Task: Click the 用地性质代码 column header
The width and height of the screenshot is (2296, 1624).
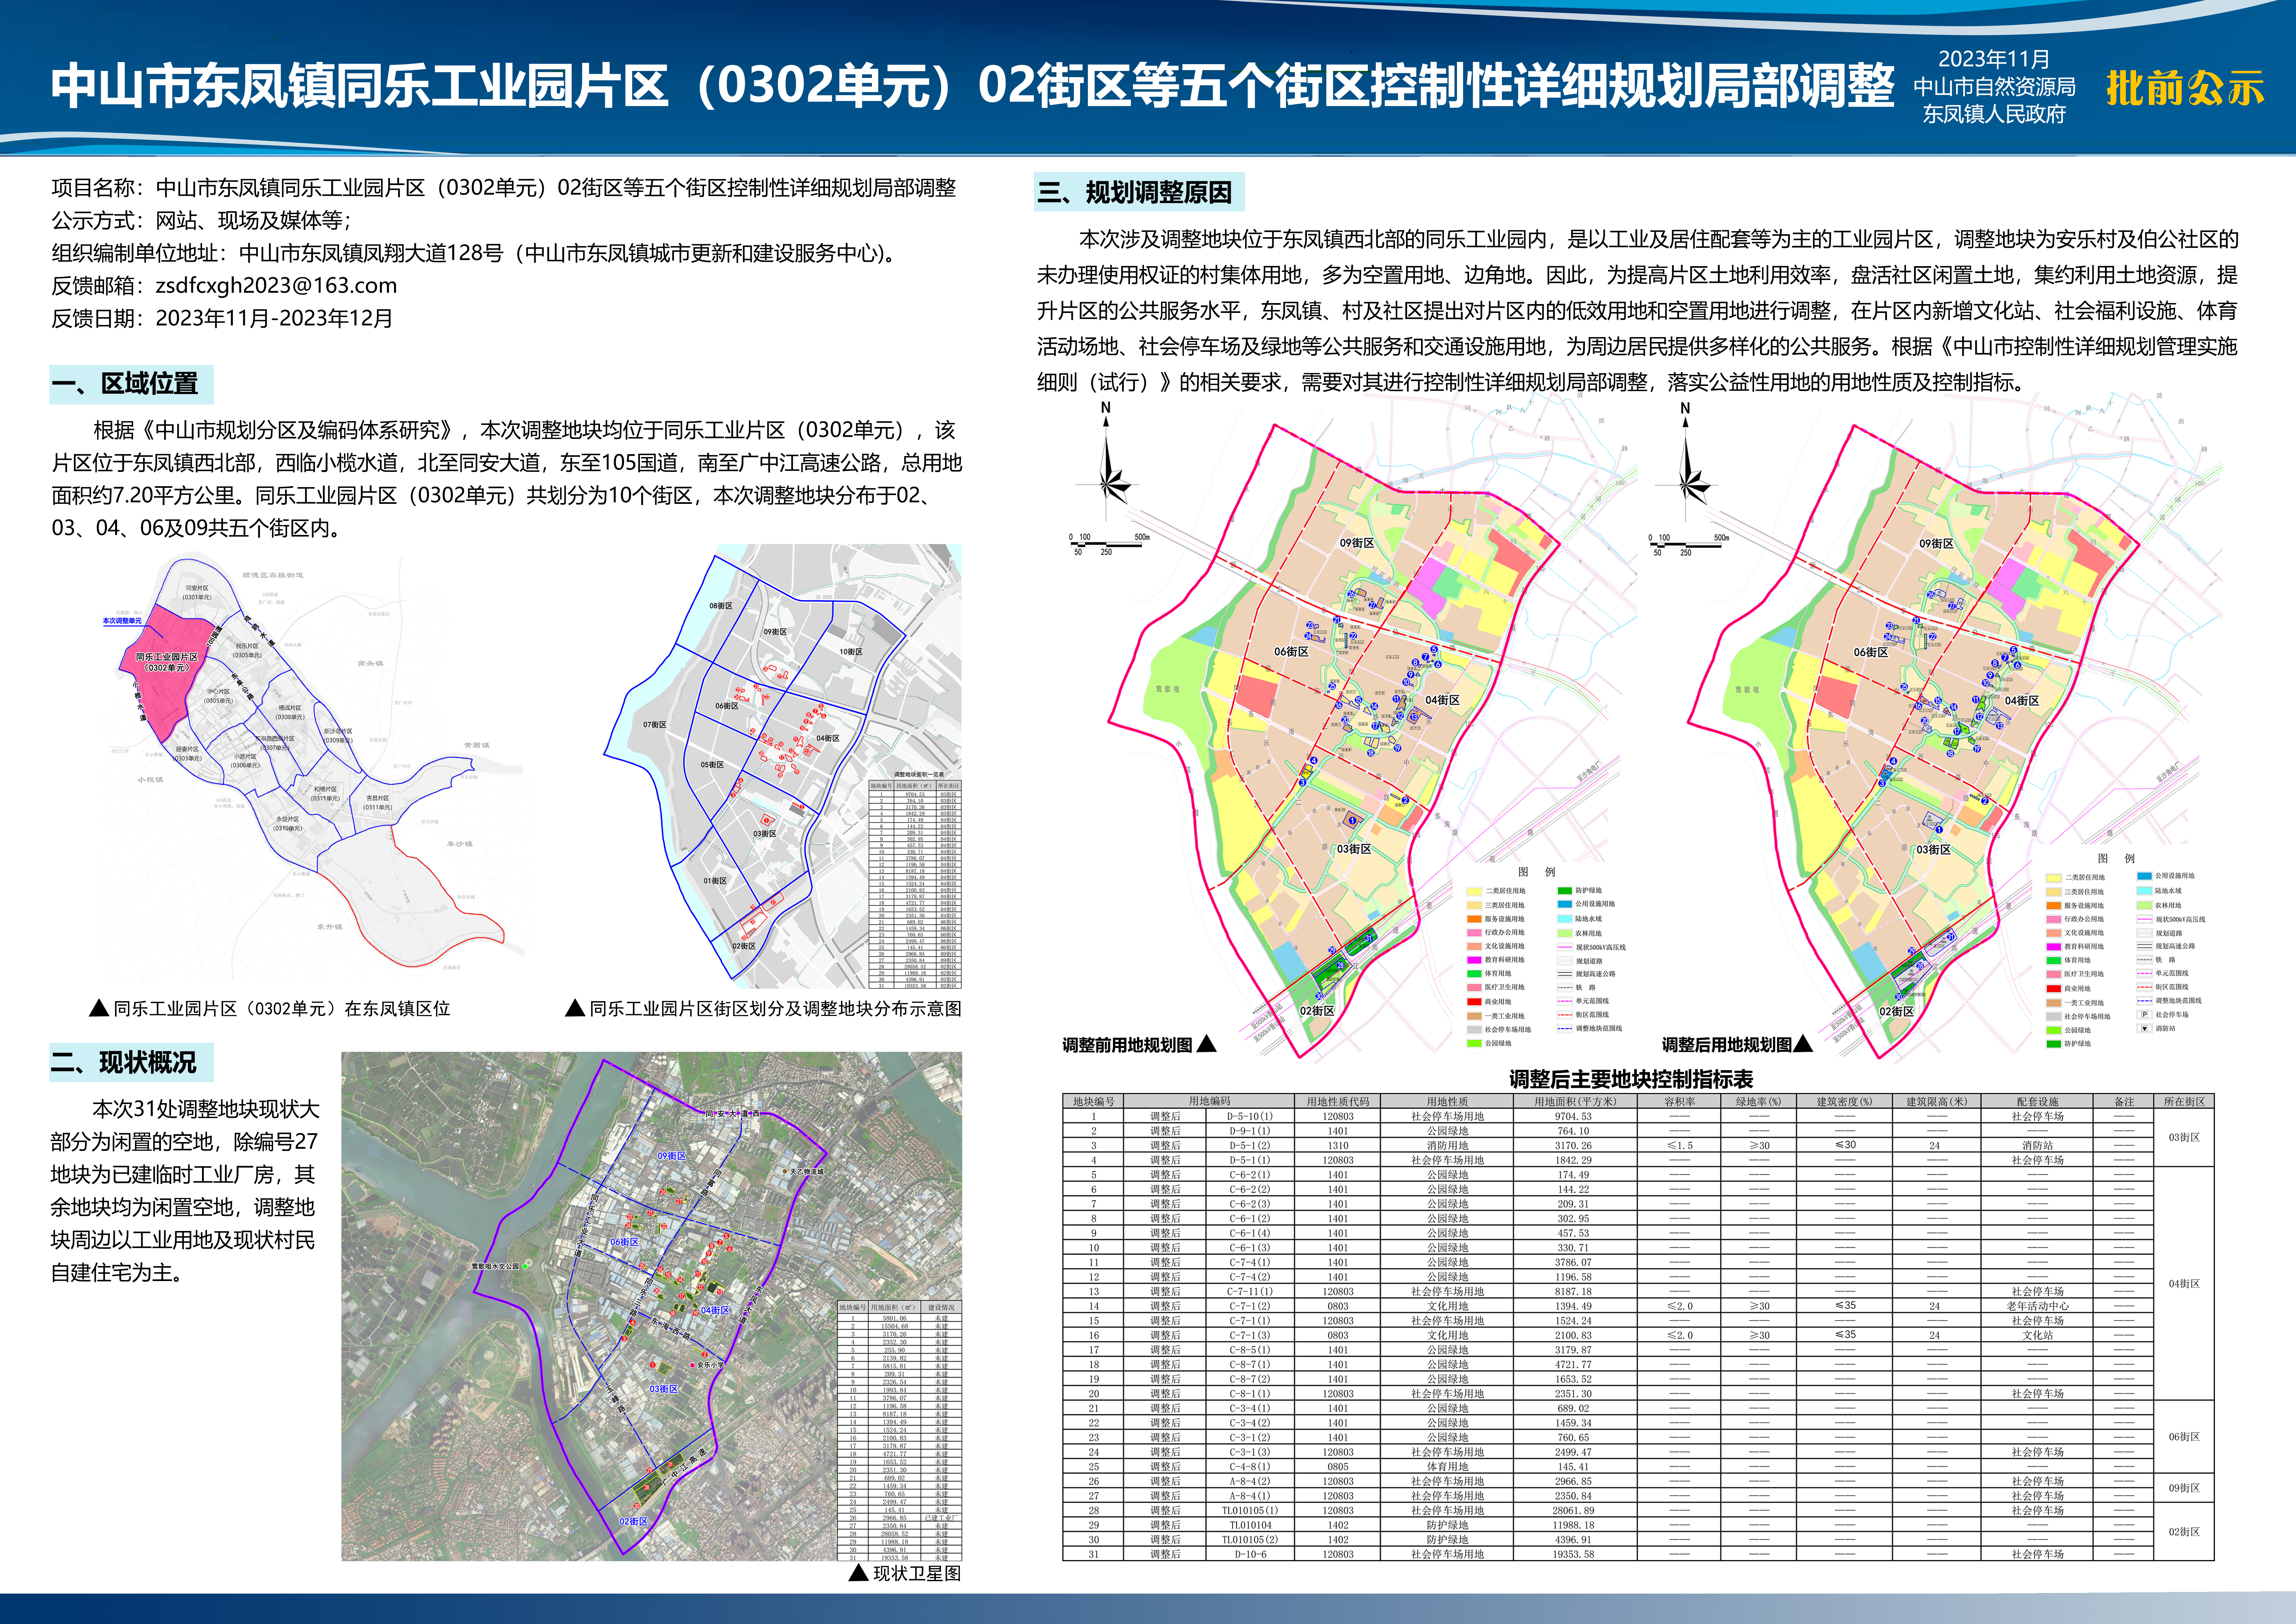Action: click(x=1338, y=1101)
